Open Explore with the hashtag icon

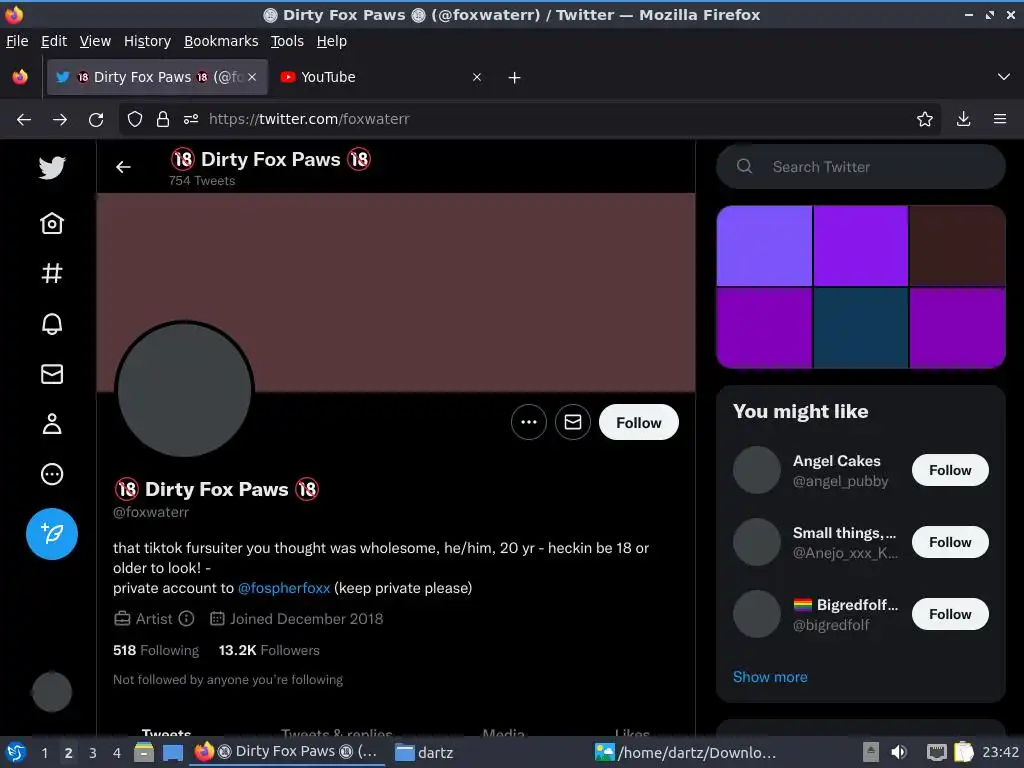pos(52,273)
